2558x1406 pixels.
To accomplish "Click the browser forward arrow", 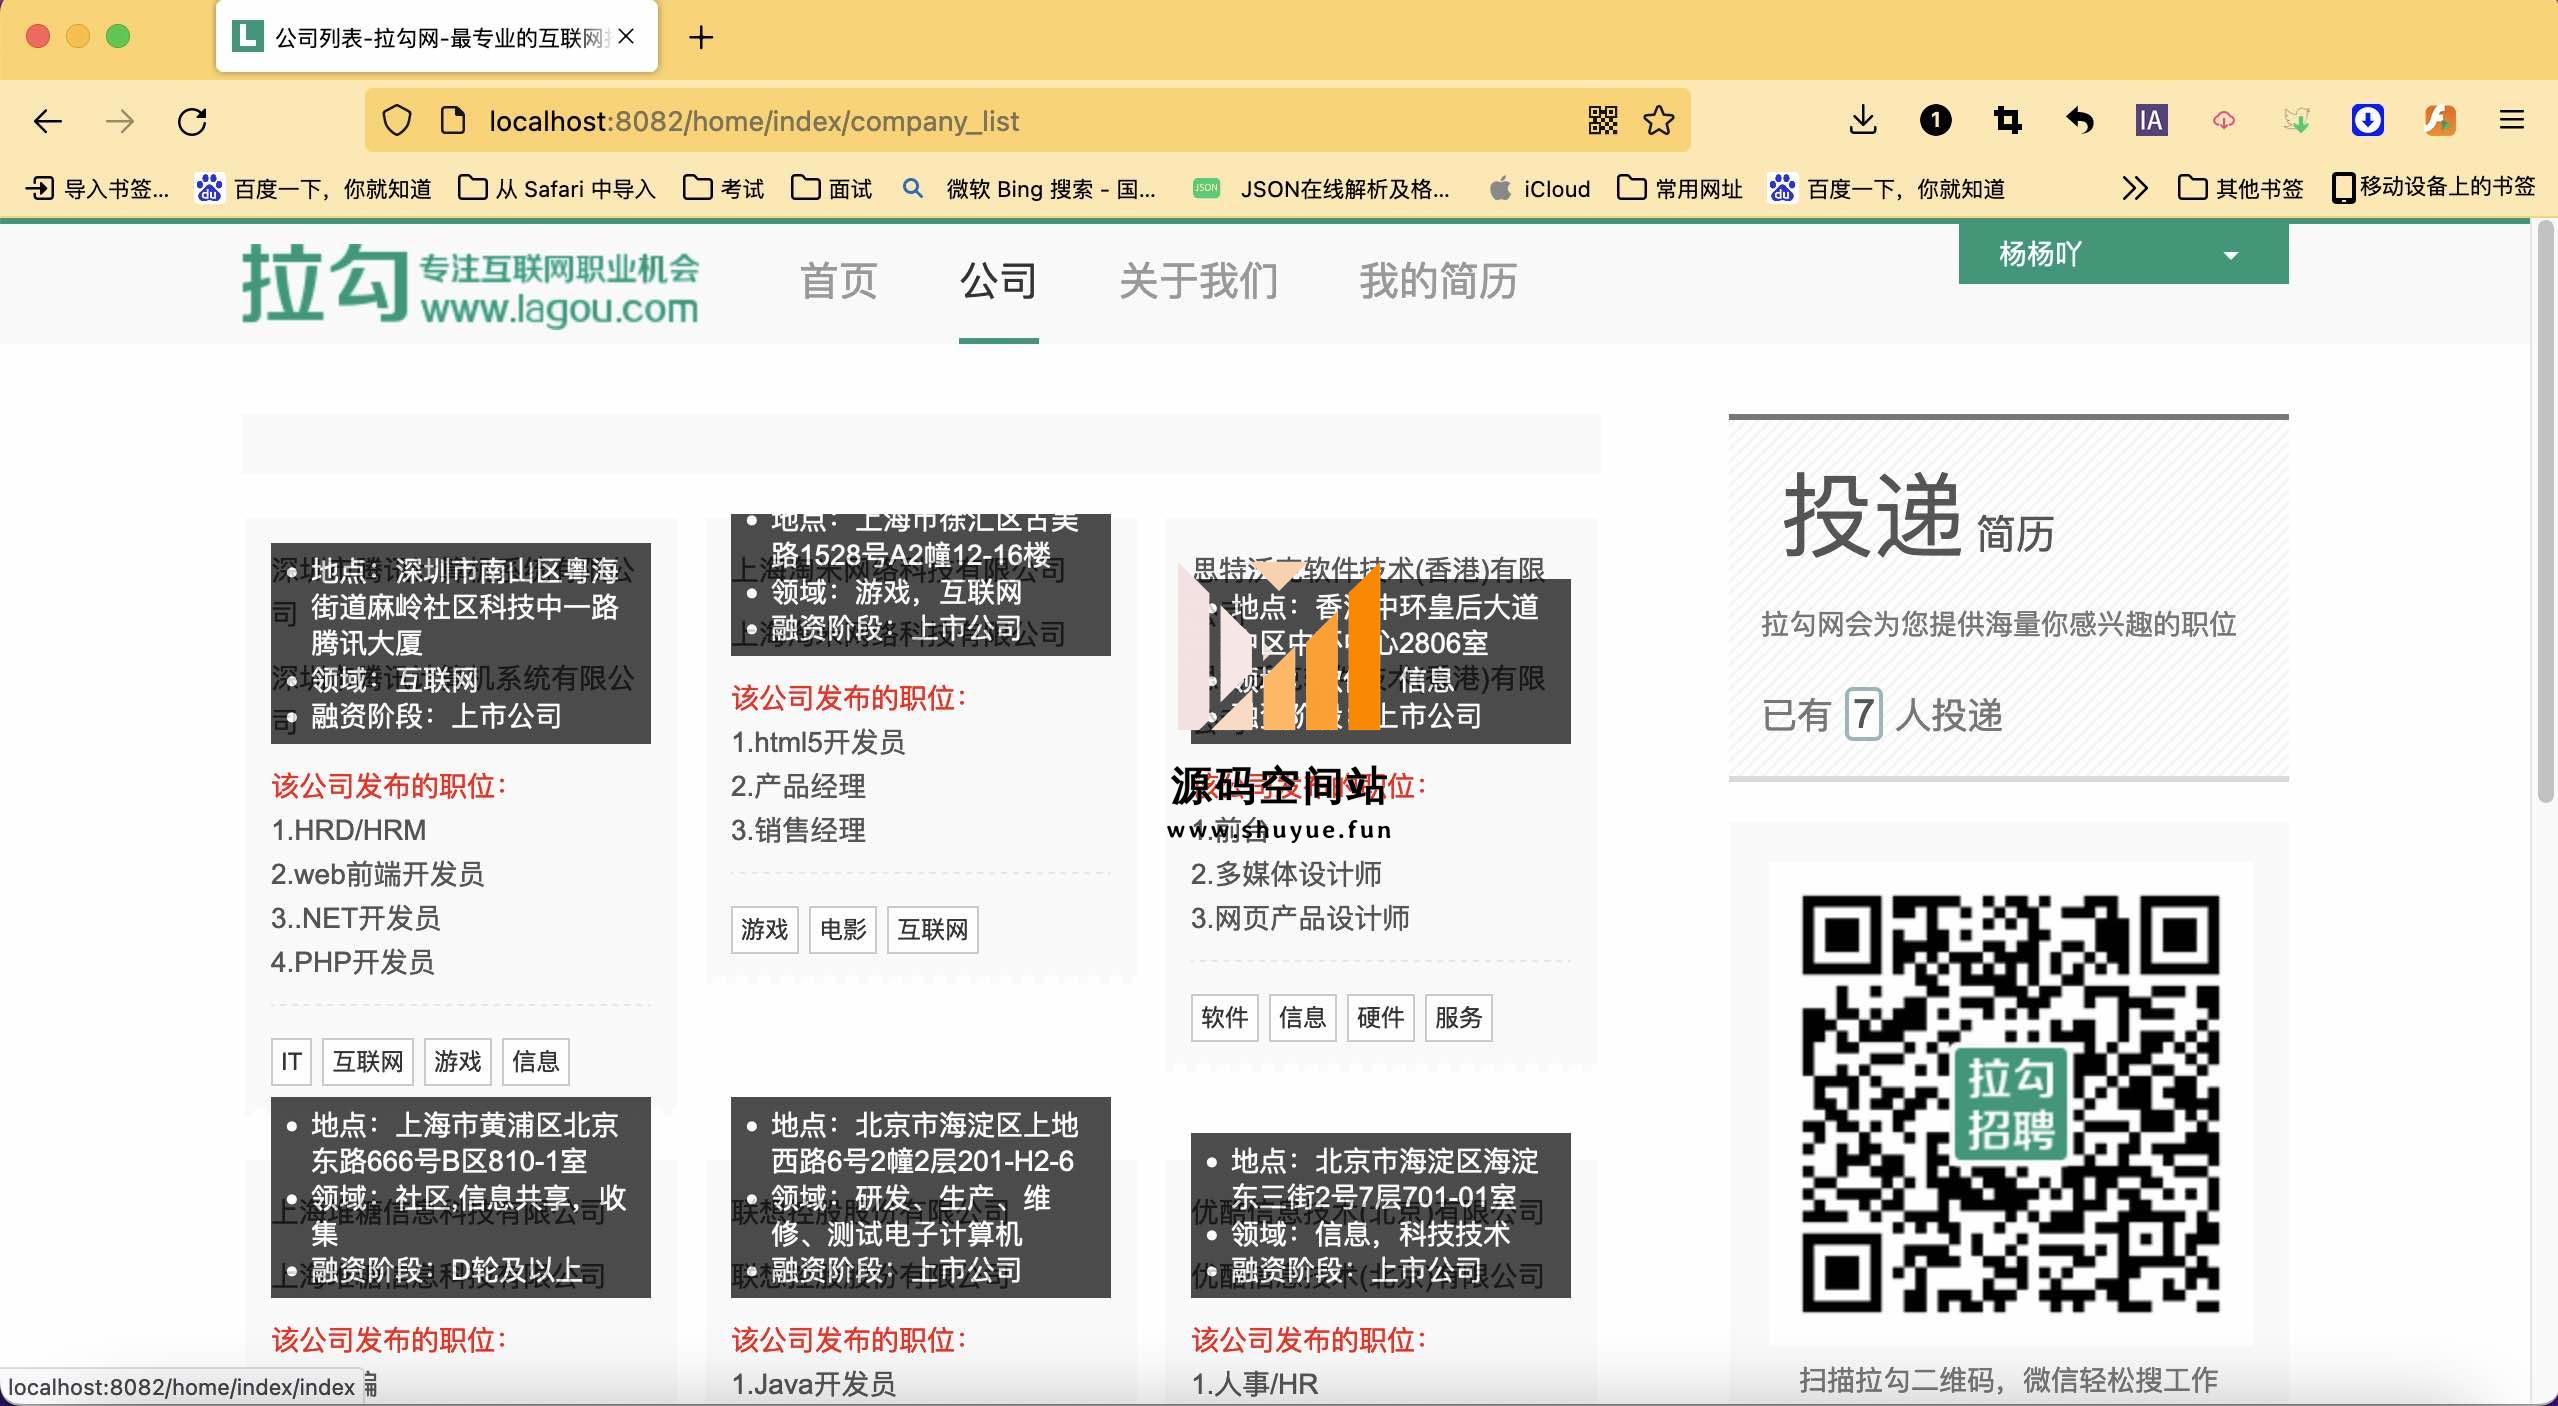I will tap(120, 122).
